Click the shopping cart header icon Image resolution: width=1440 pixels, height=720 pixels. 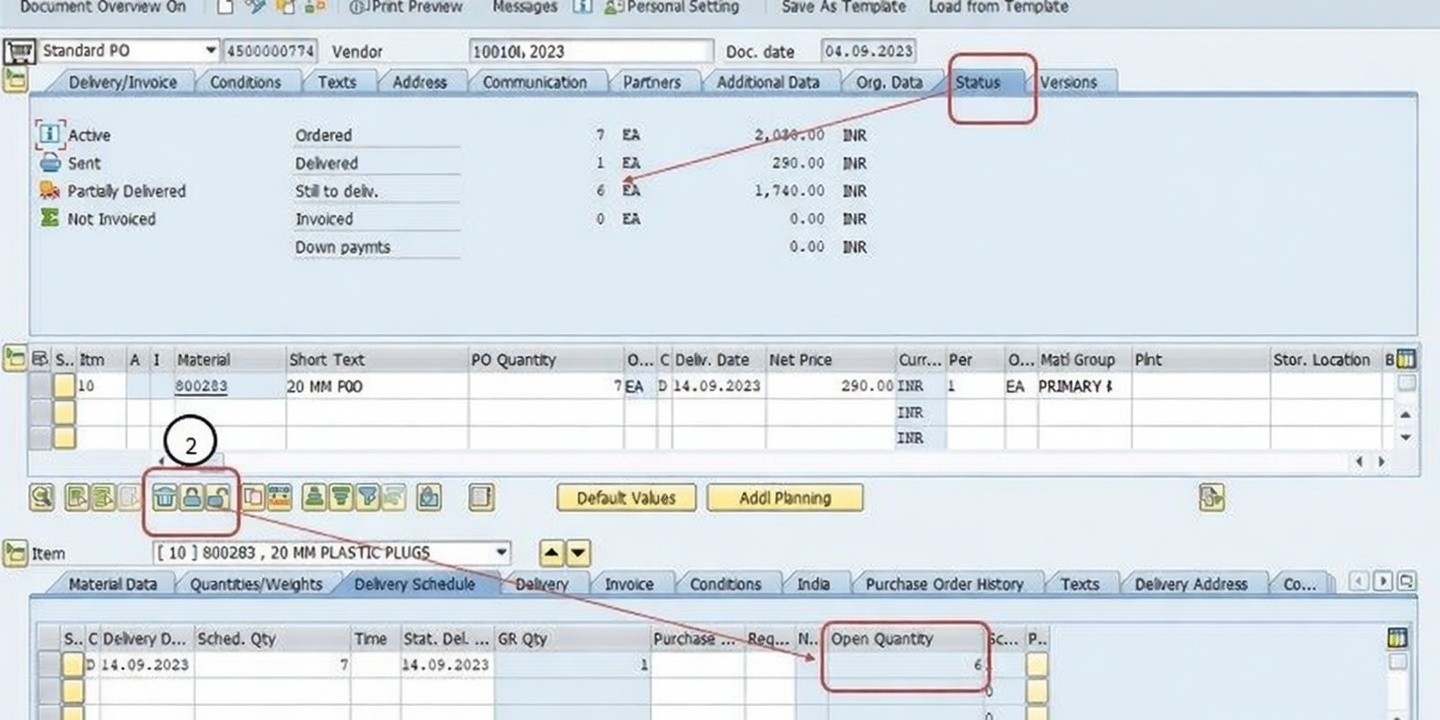point(19,52)
